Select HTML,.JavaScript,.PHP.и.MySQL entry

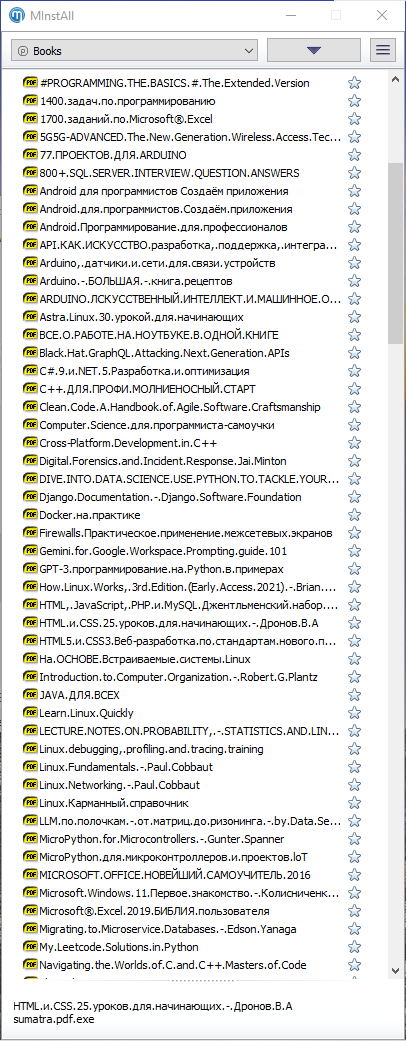190,604
